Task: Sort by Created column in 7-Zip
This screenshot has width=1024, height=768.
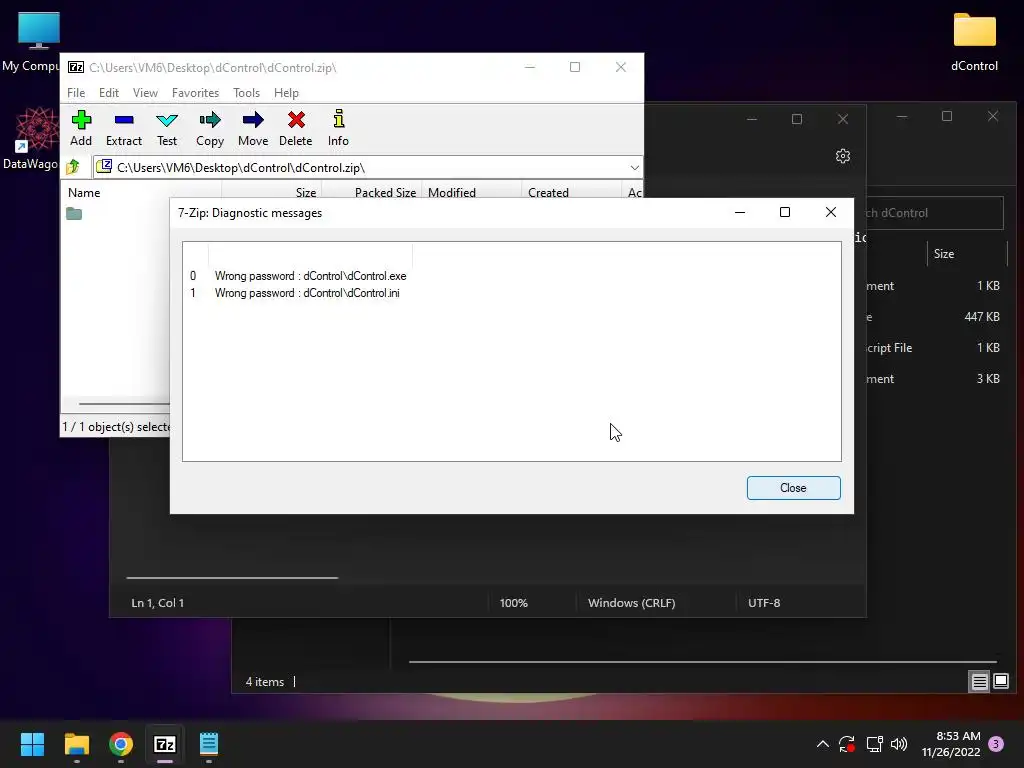Action: coord(571,192)
